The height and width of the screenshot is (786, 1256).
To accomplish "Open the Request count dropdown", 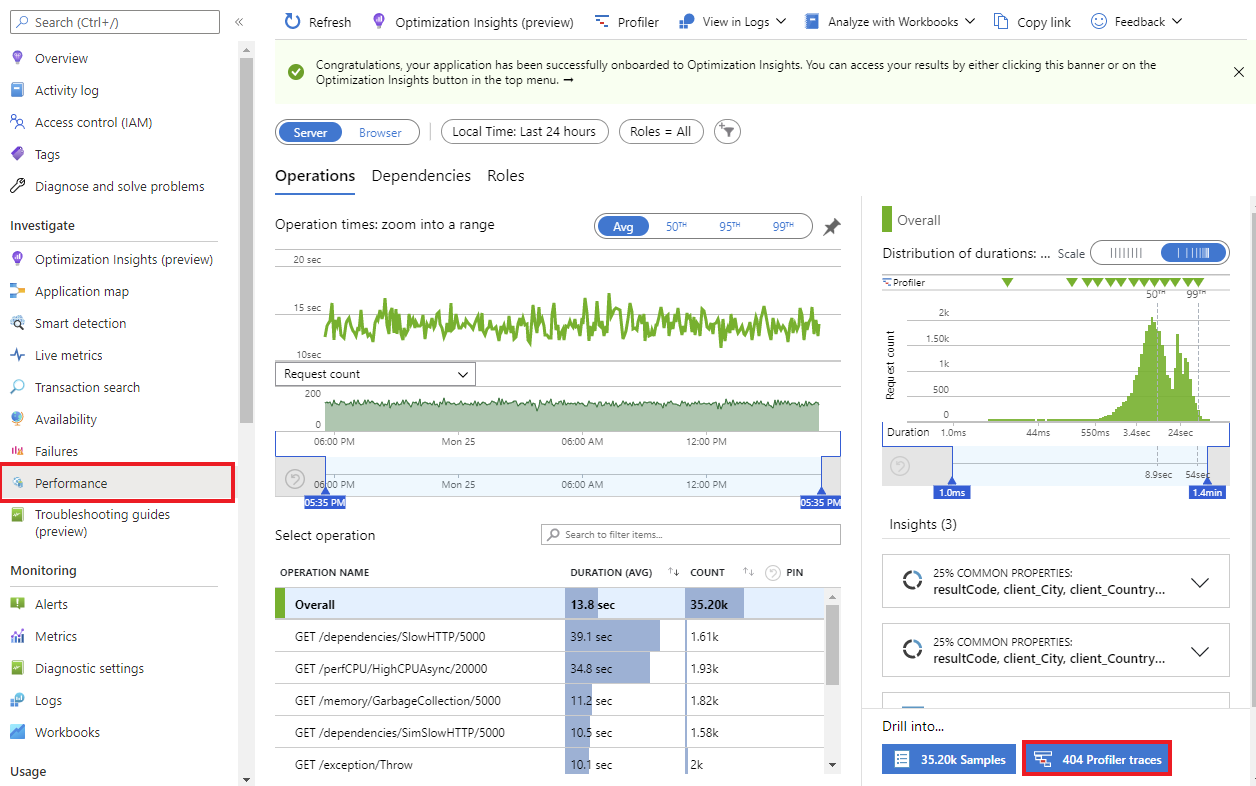I will point(375,373).
